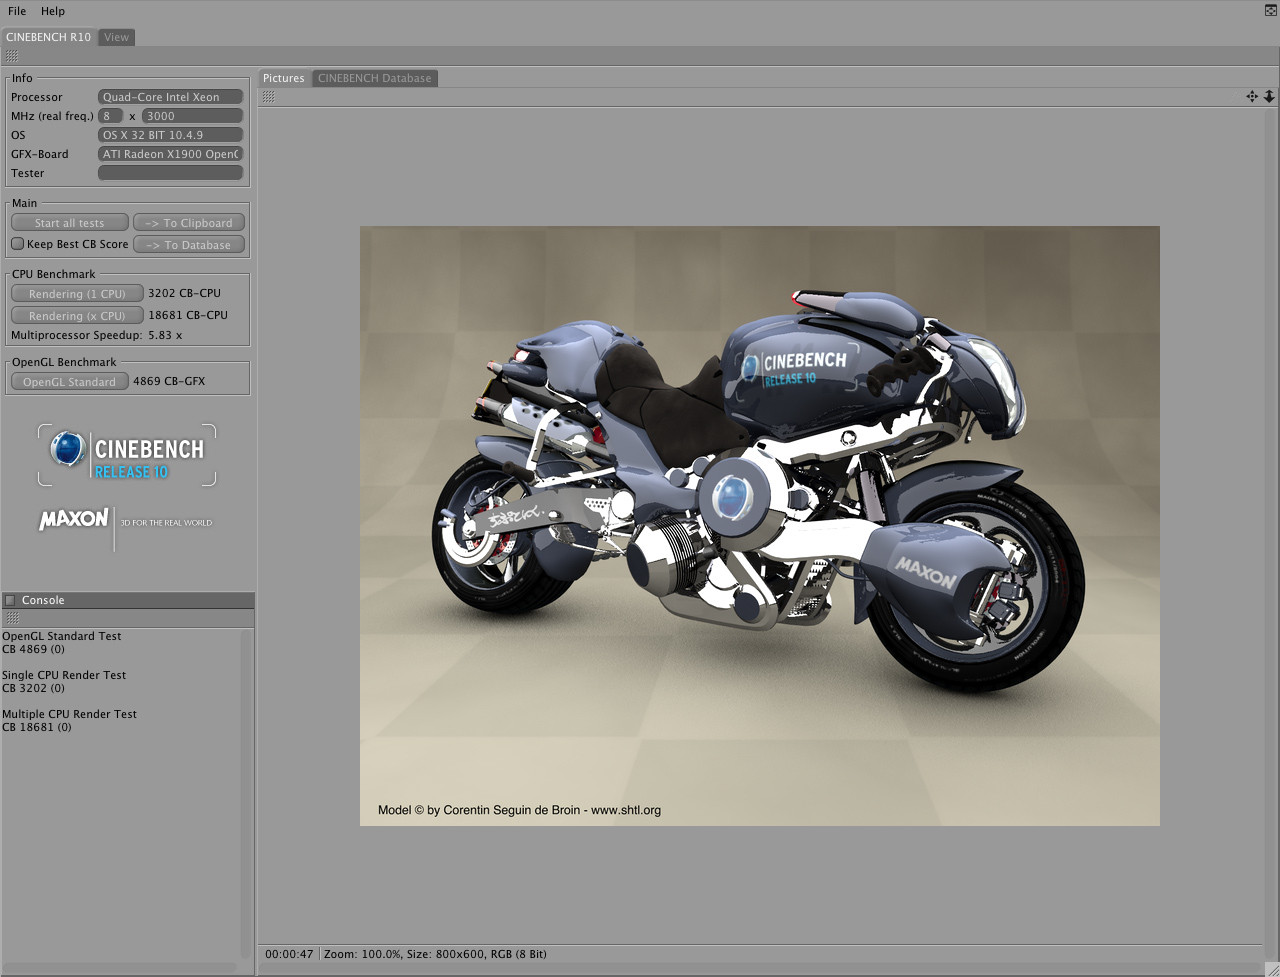1280x977 pixels.
Task: Click the CB 3202 (0) console line
Action: [33, 688]
